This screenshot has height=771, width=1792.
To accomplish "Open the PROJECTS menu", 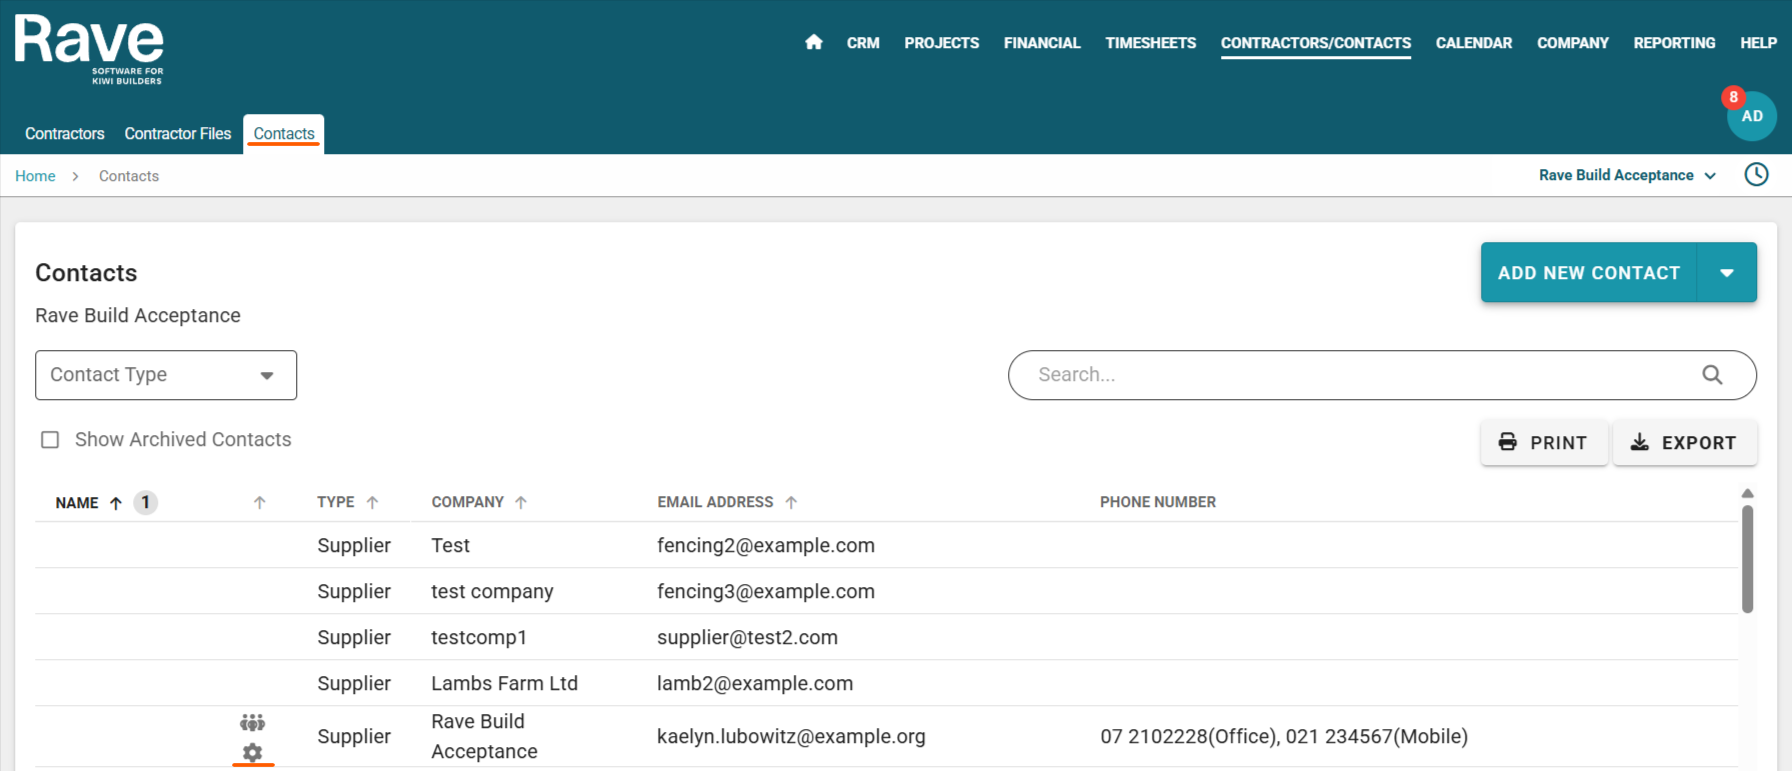I will 941,43.
